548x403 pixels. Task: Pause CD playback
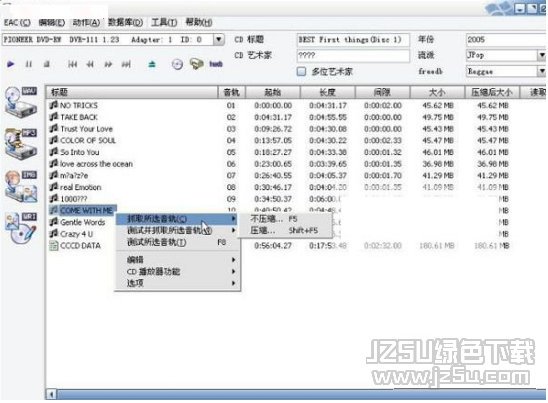(29, 64)
